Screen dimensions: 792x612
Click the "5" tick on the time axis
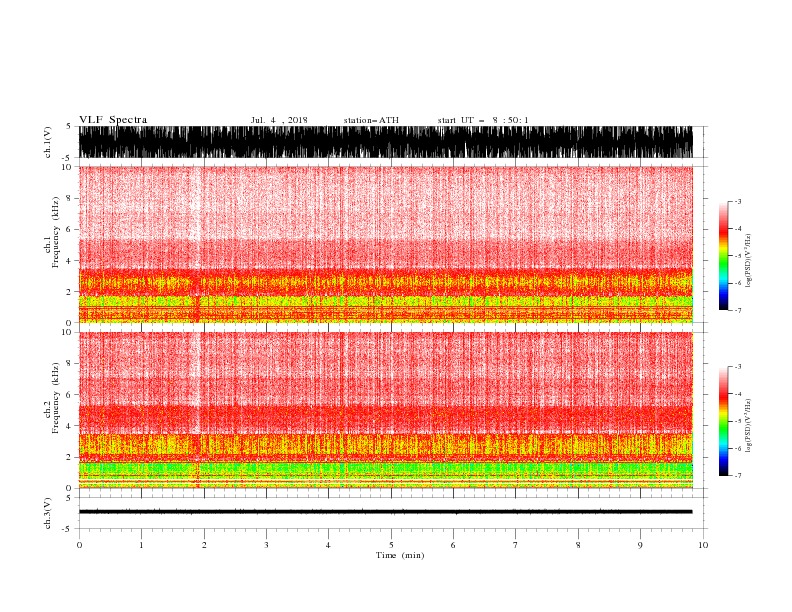391,545
